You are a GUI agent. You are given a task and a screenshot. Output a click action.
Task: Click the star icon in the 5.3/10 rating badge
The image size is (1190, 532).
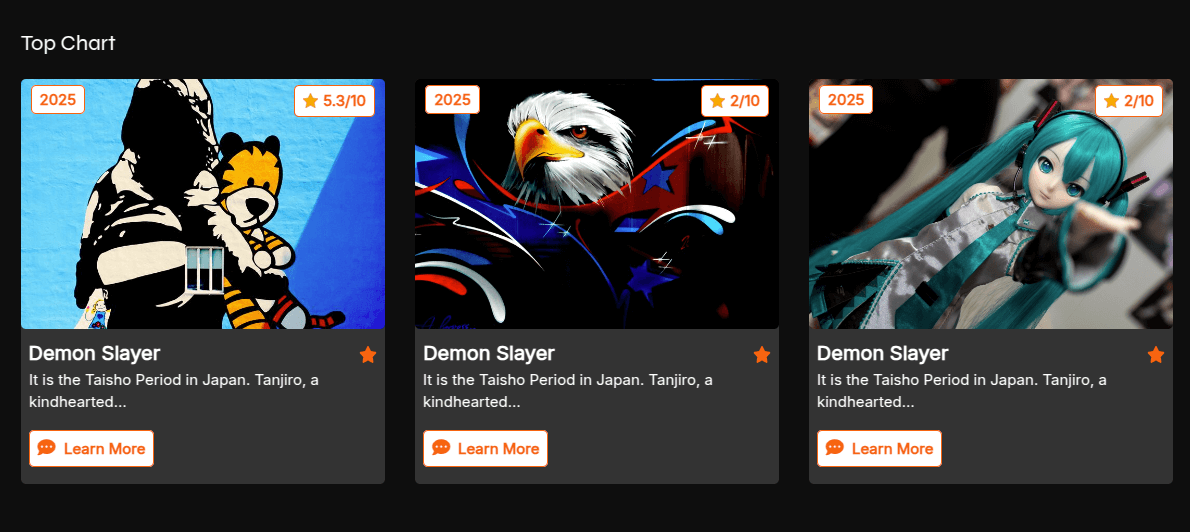coord(310,101)
